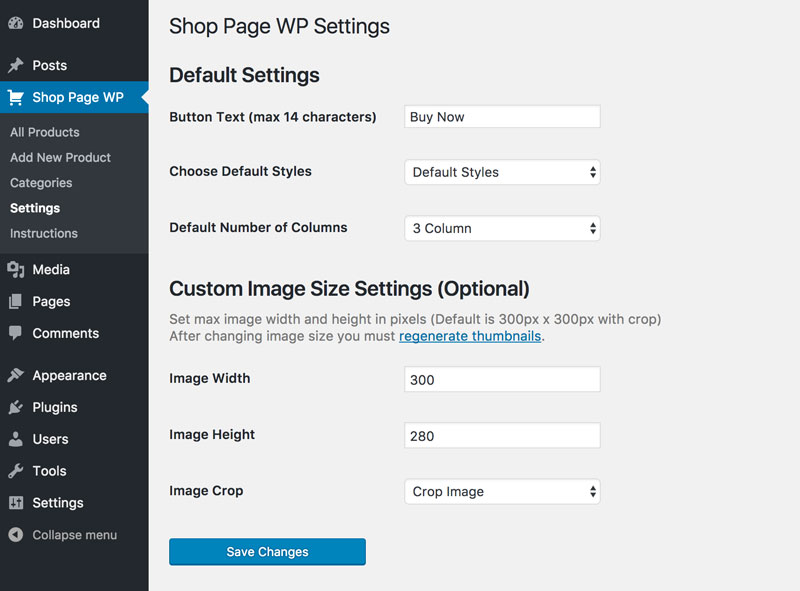Select the Shop Page WP cart icon
800x591 pixels.
(x=16, y=97)
